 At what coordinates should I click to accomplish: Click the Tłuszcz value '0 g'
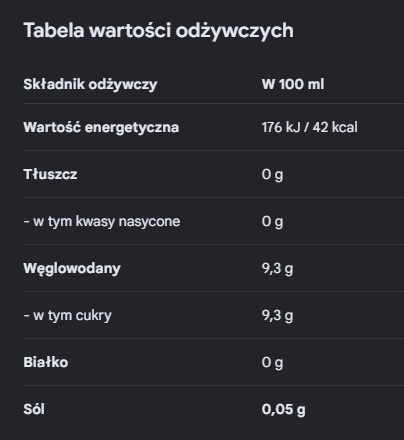pos(272,175)
